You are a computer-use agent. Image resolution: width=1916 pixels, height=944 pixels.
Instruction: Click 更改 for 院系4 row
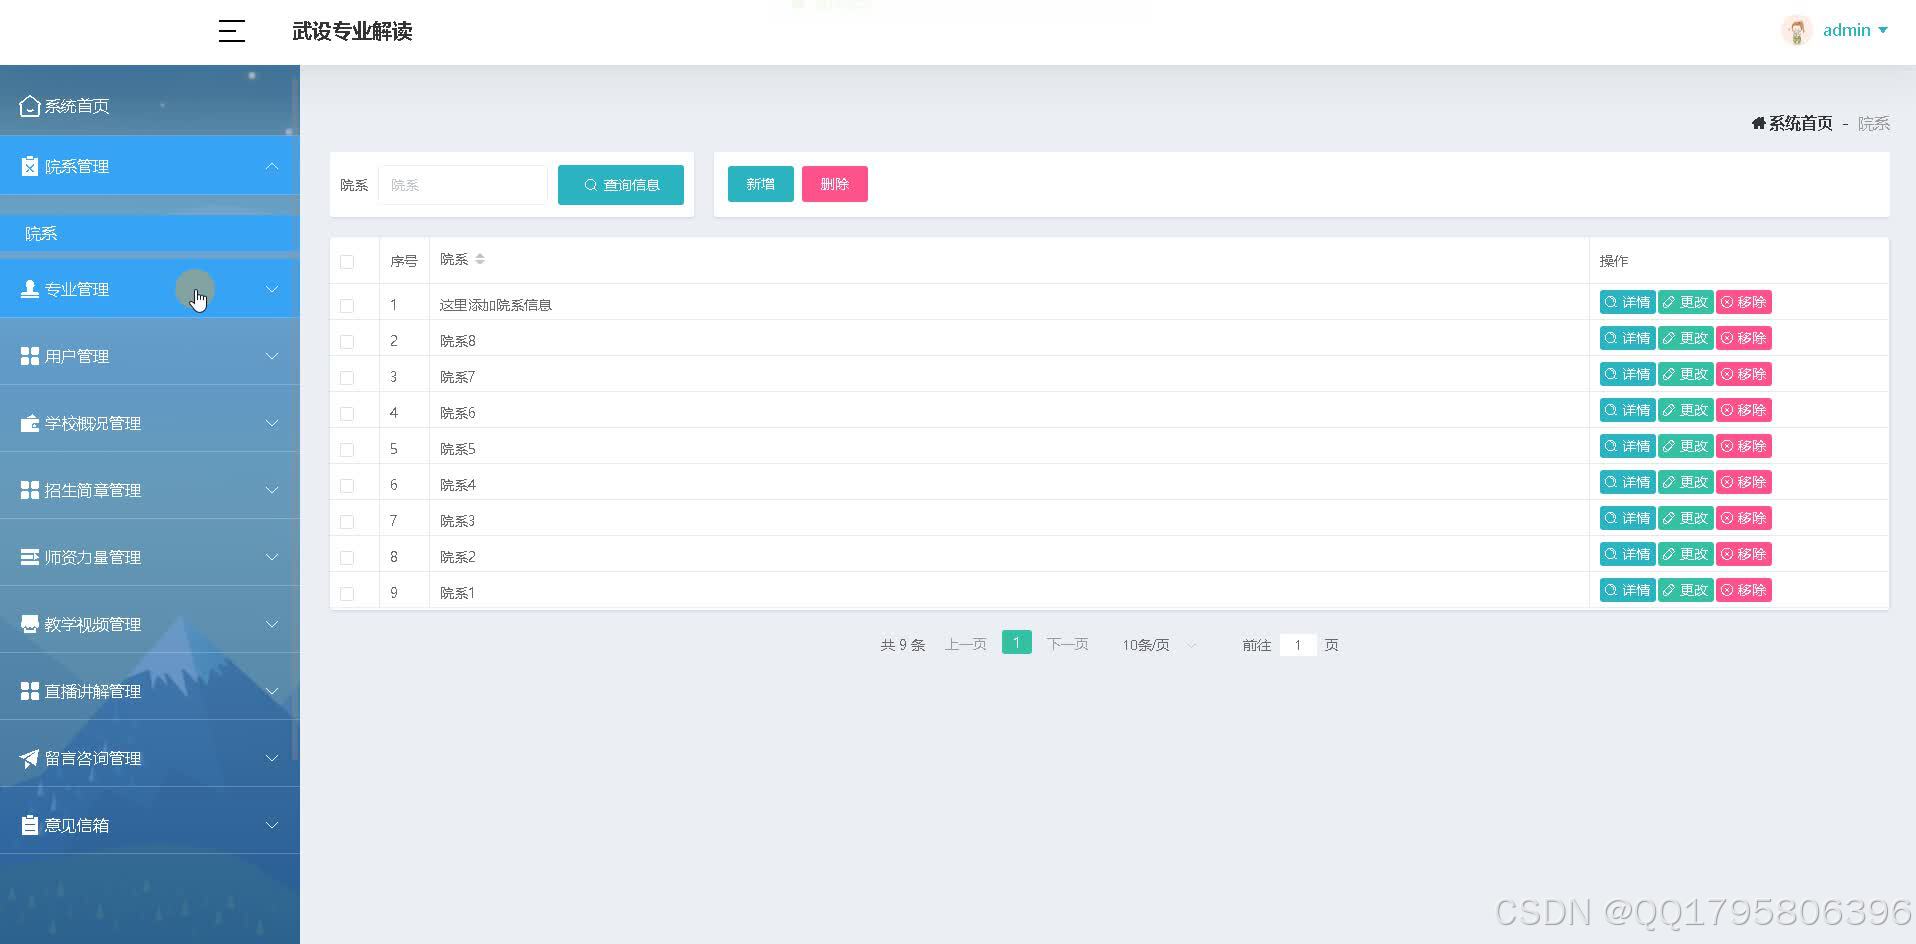(1685, 482)
